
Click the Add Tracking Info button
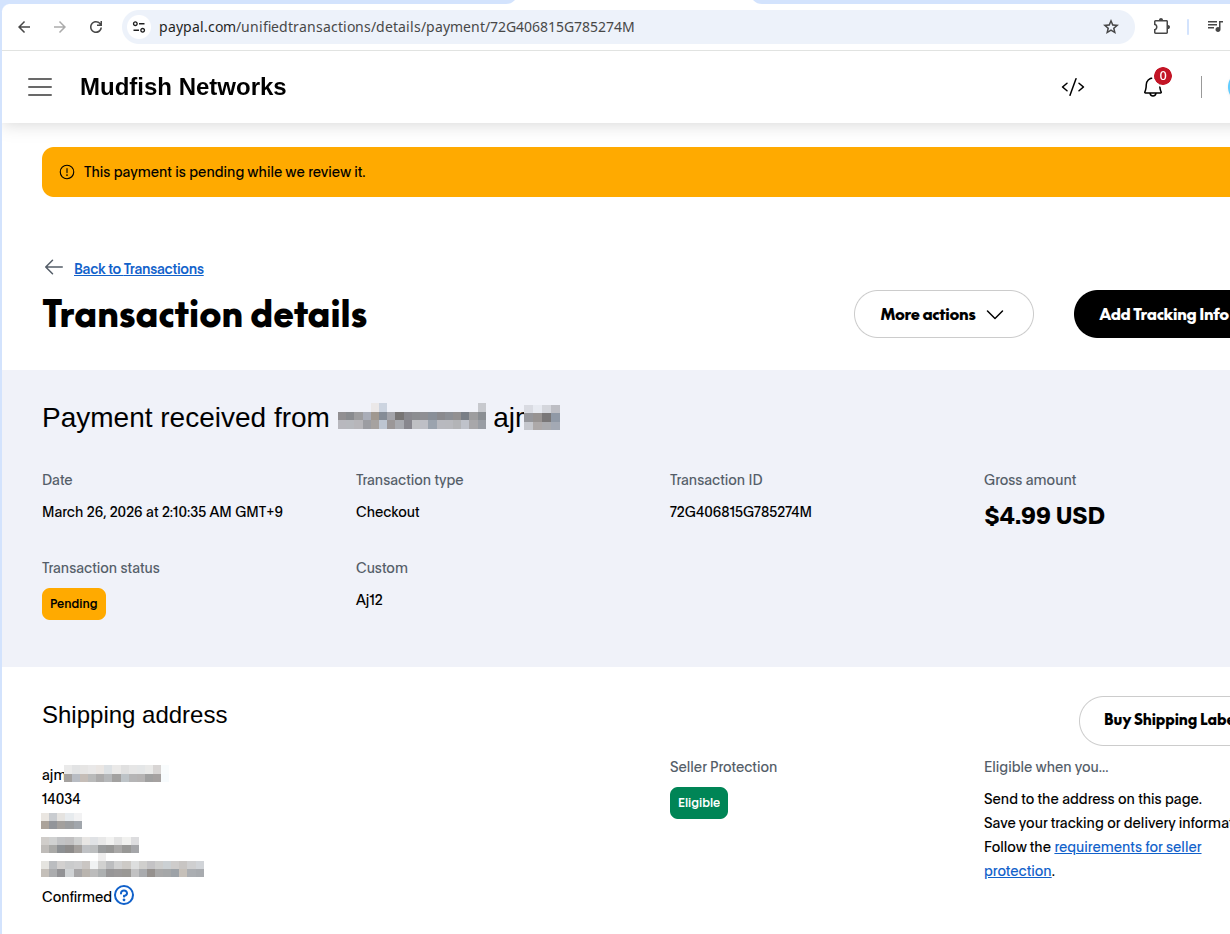coord(1160,314)
